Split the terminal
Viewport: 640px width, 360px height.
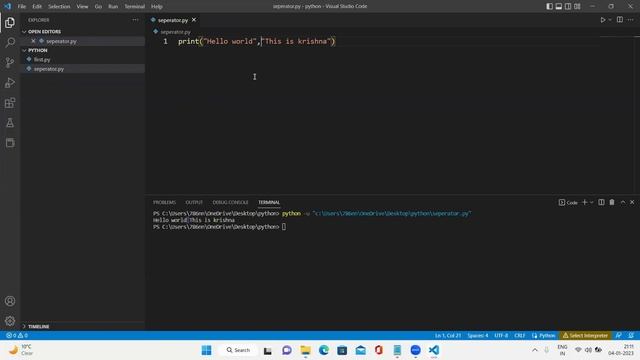point(601,202)
